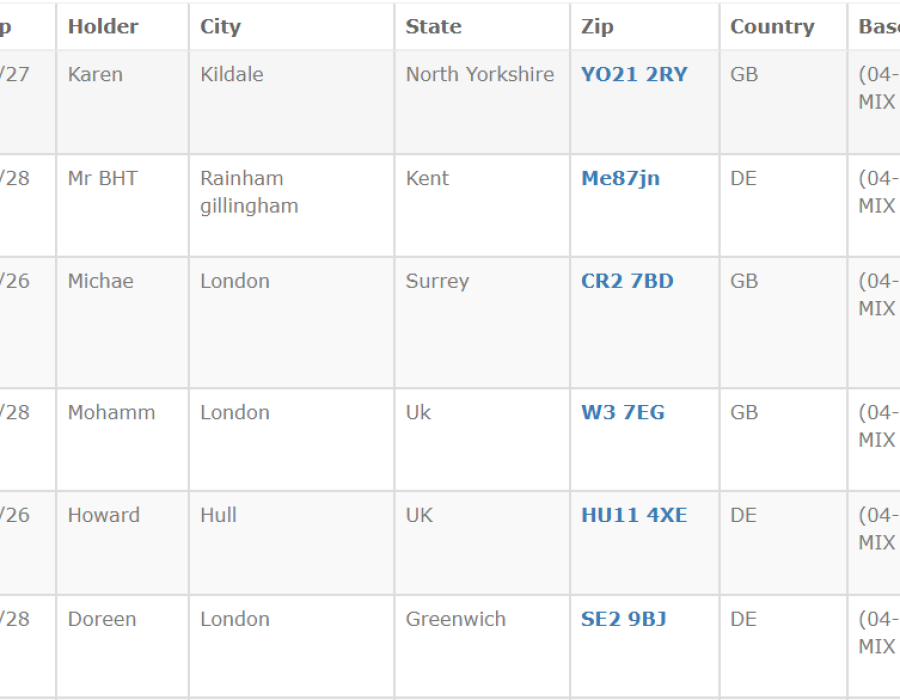Click the Rainham gillingham city cell
This screenshot has height=700, width=900.
point(249,192)
